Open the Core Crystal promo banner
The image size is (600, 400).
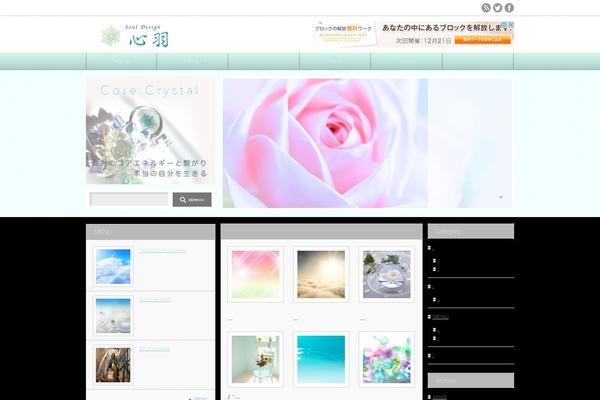[x=150, y=131]
